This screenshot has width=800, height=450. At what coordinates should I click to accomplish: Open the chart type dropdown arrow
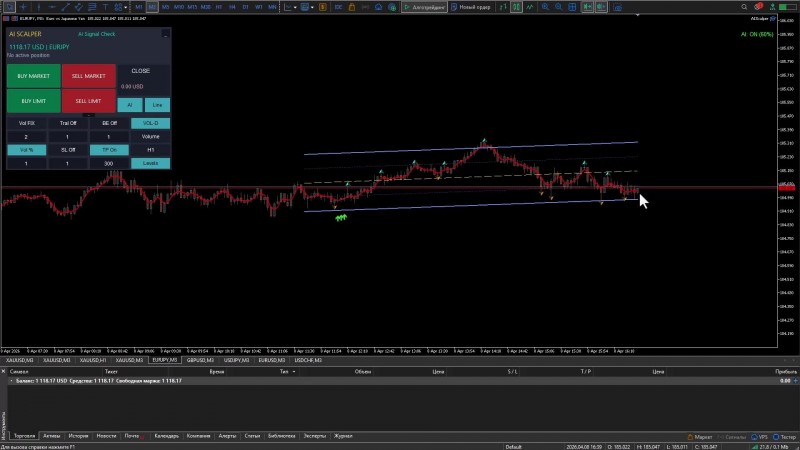click(295, 7)
